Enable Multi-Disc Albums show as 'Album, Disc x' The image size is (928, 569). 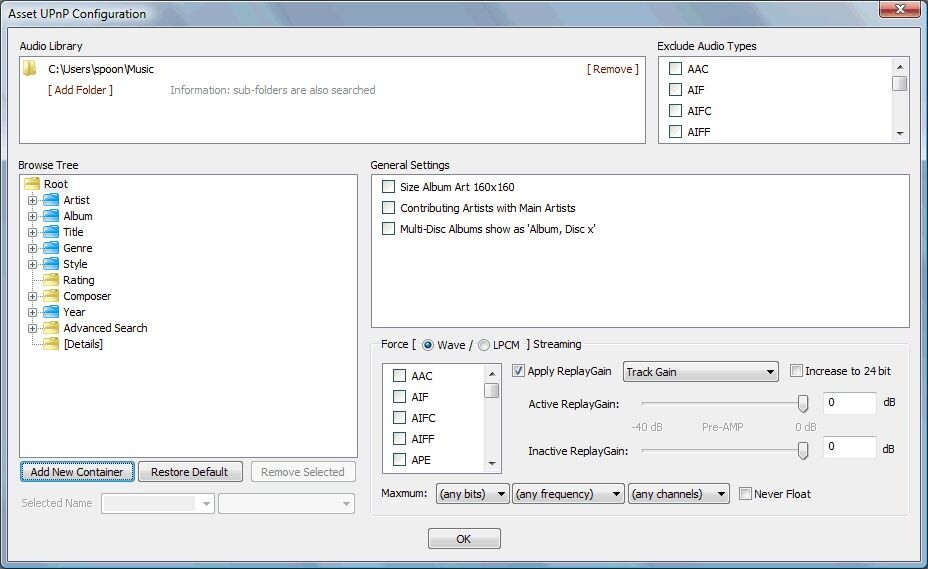388,229
